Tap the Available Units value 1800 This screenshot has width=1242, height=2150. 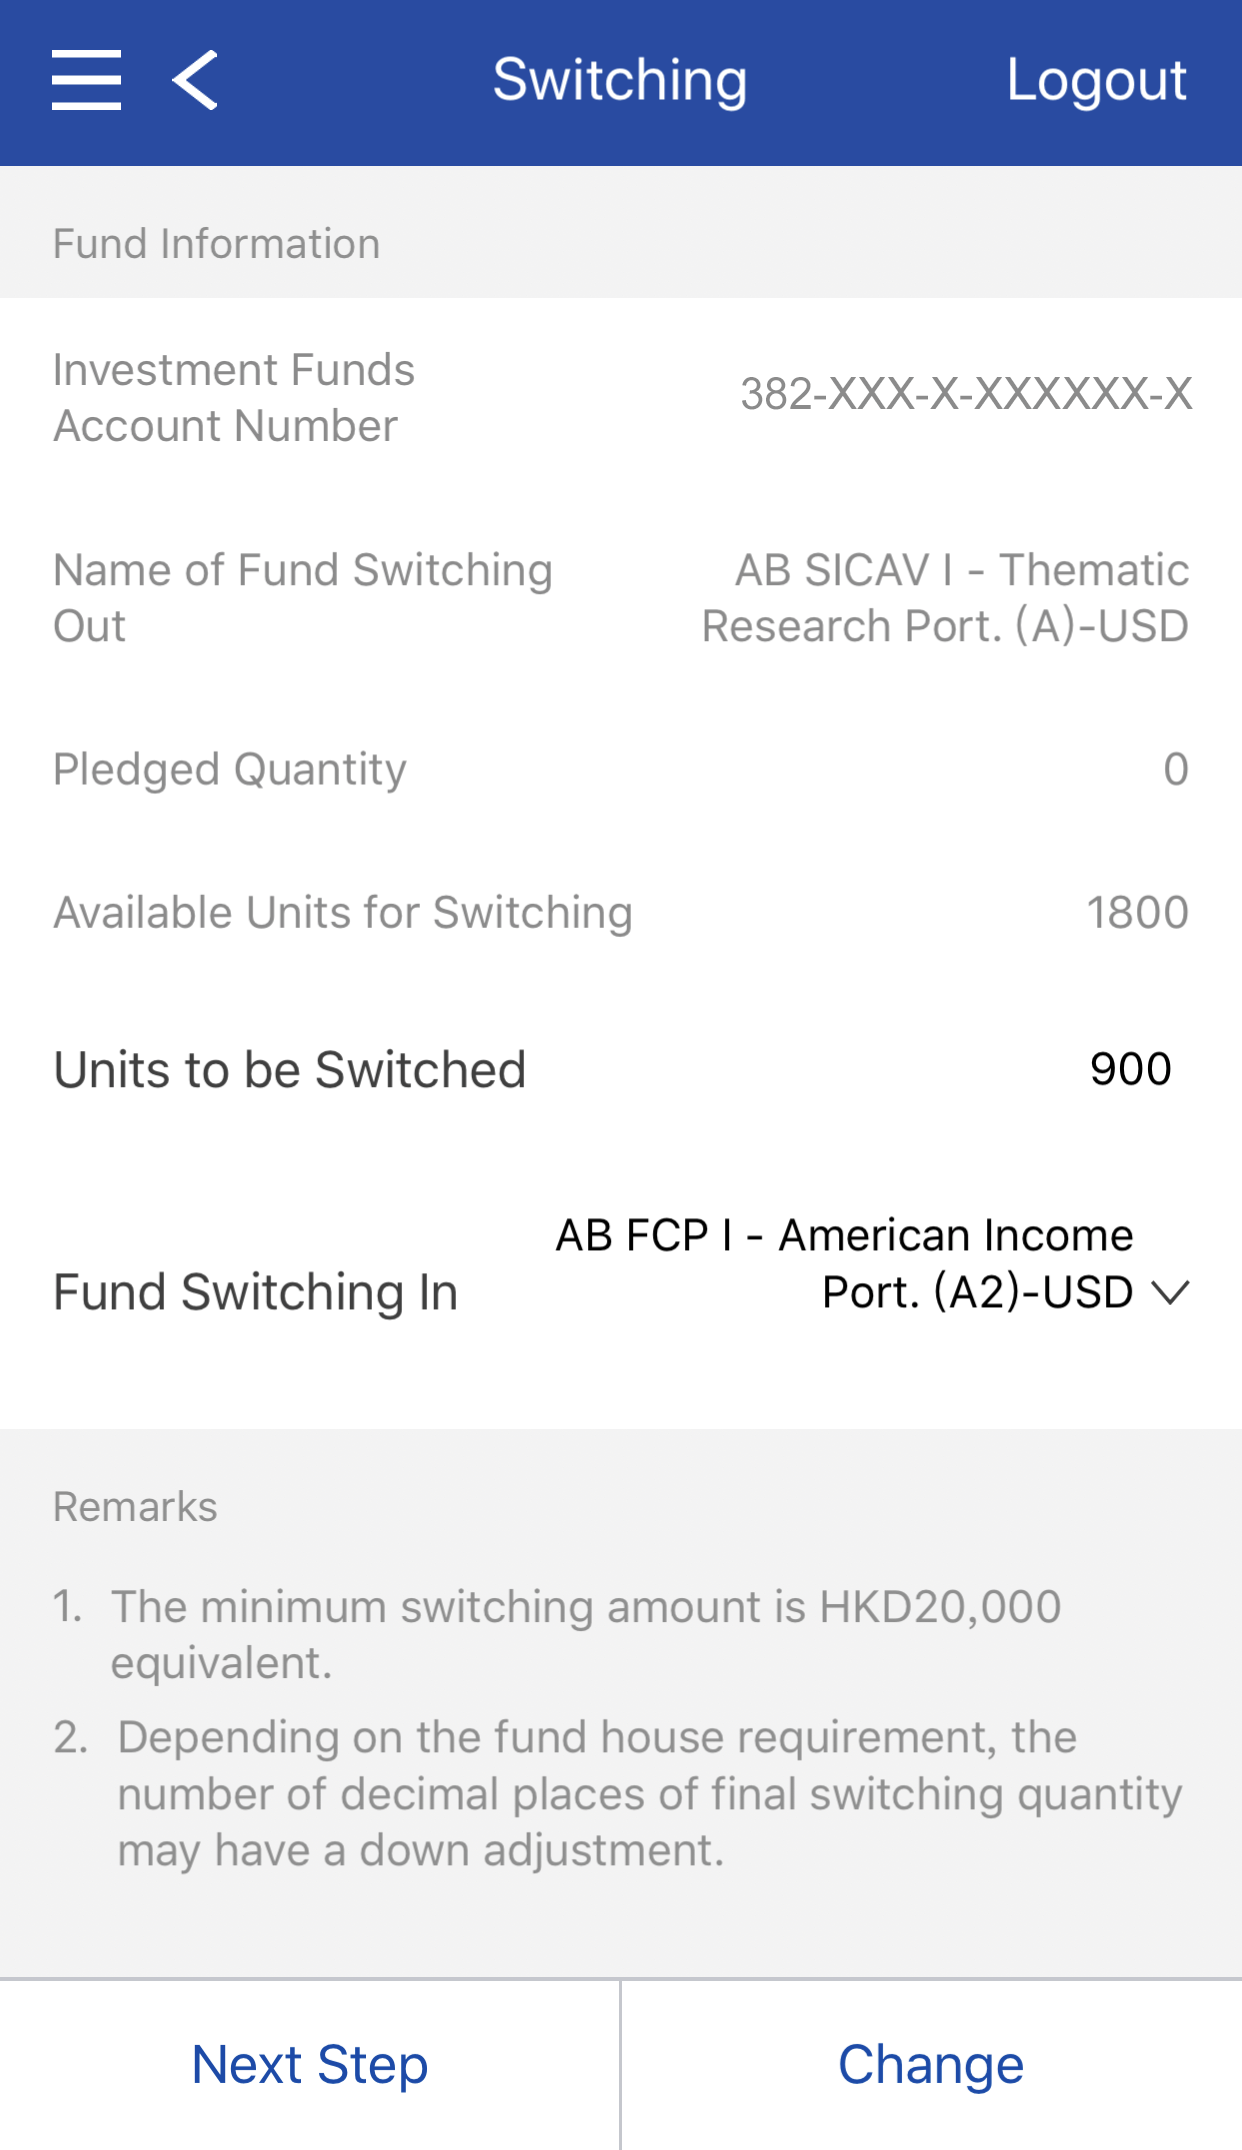click(1137, 912)
